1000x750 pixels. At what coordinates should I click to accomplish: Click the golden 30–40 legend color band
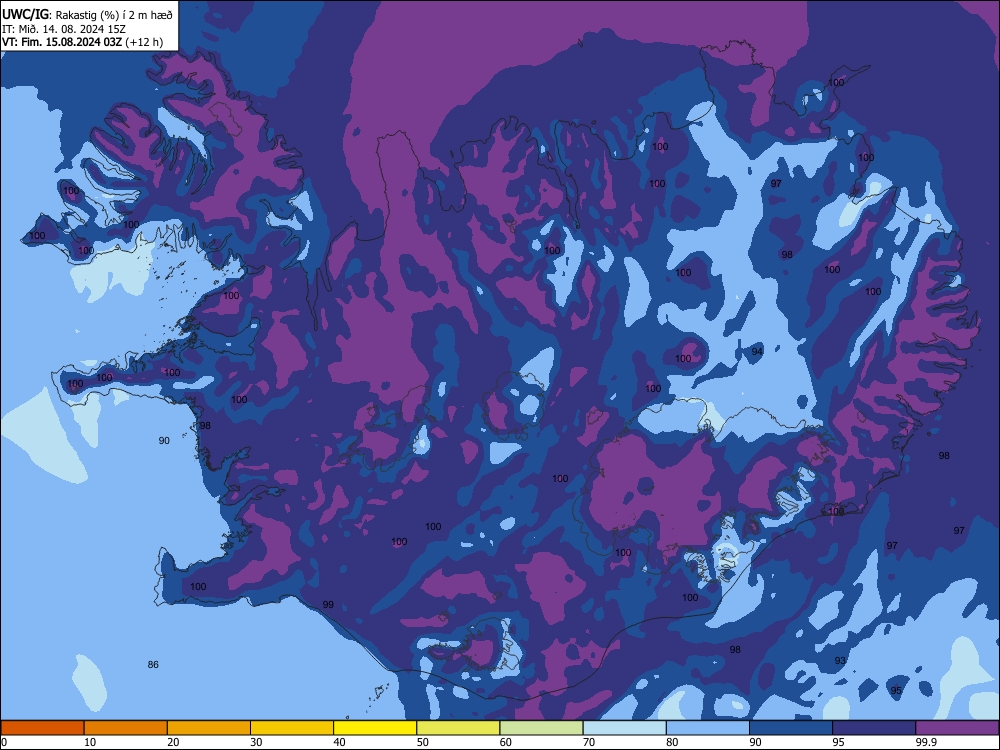tap(292, 728)
